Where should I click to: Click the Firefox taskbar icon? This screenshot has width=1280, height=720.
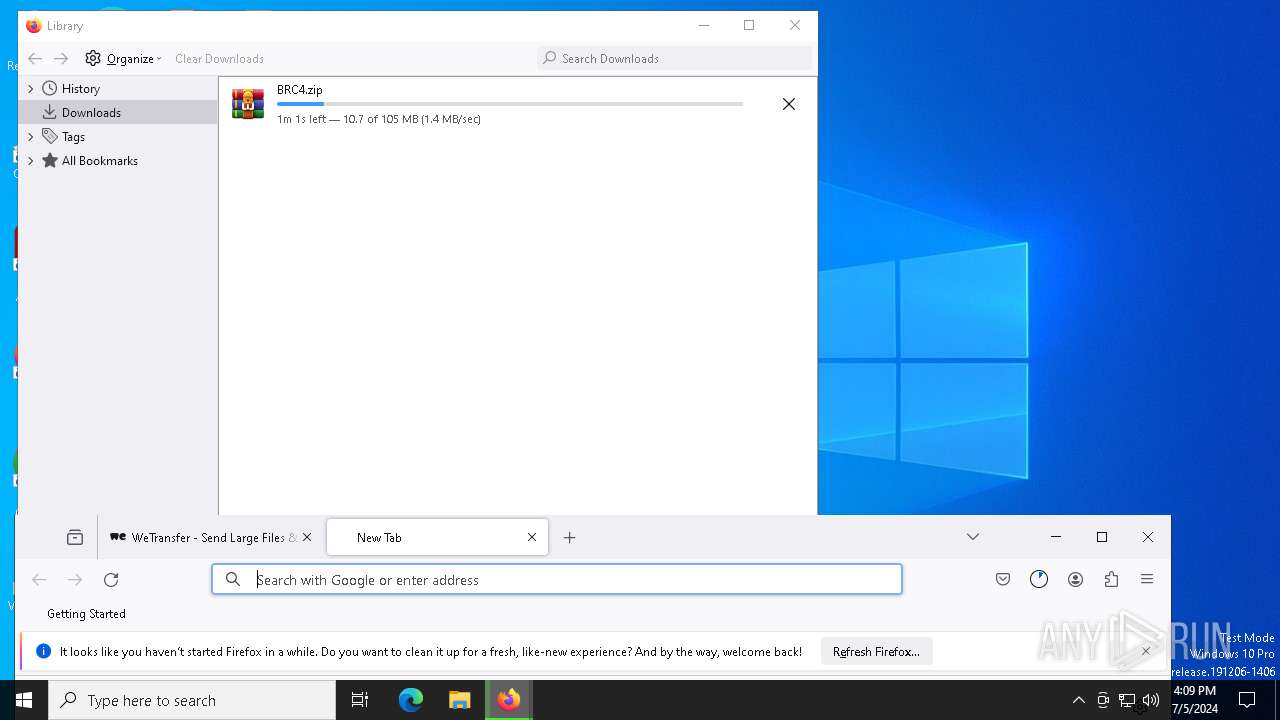(x=509, y=700)
